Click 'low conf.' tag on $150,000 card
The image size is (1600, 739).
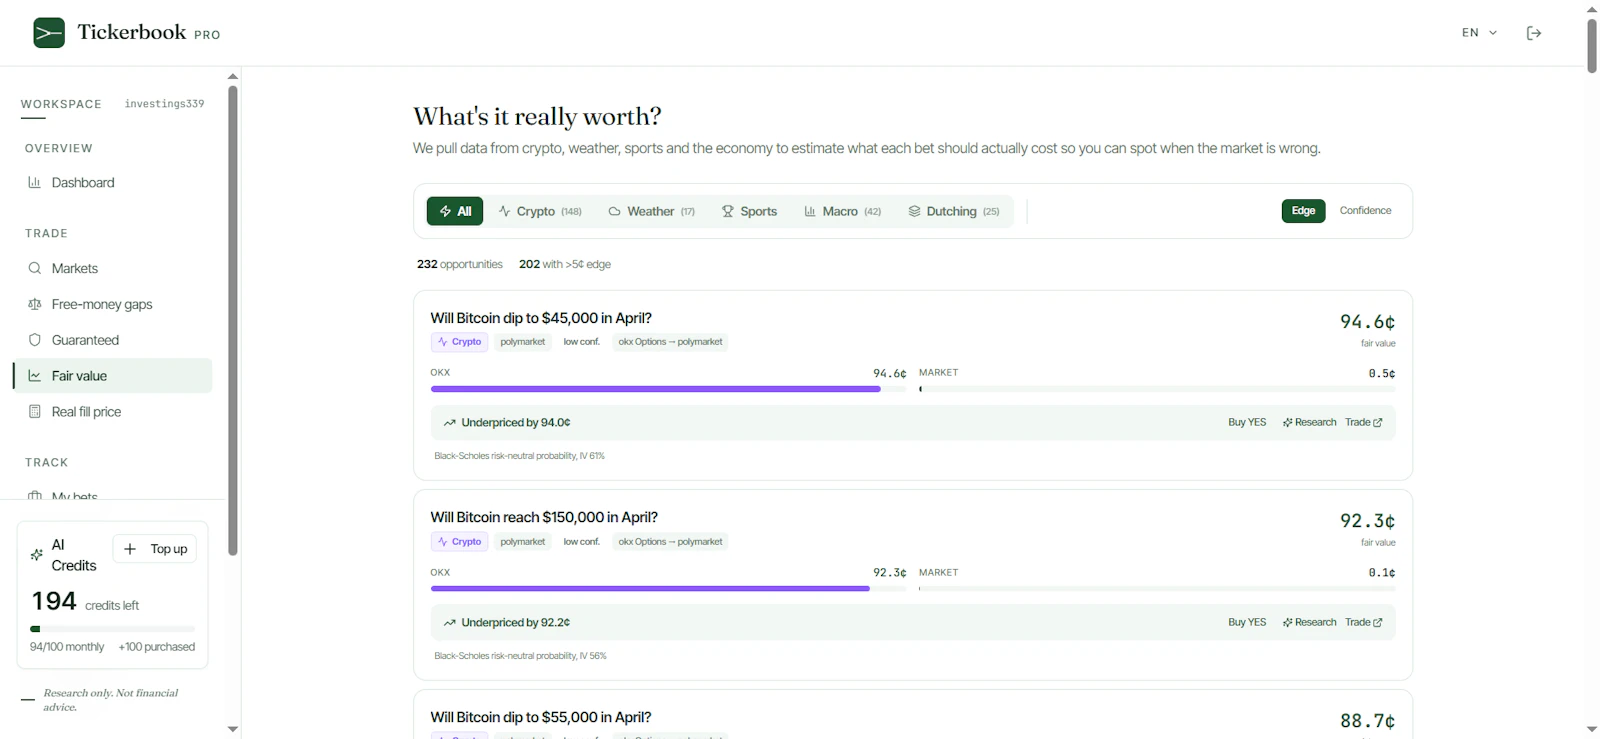coord(581,542)
